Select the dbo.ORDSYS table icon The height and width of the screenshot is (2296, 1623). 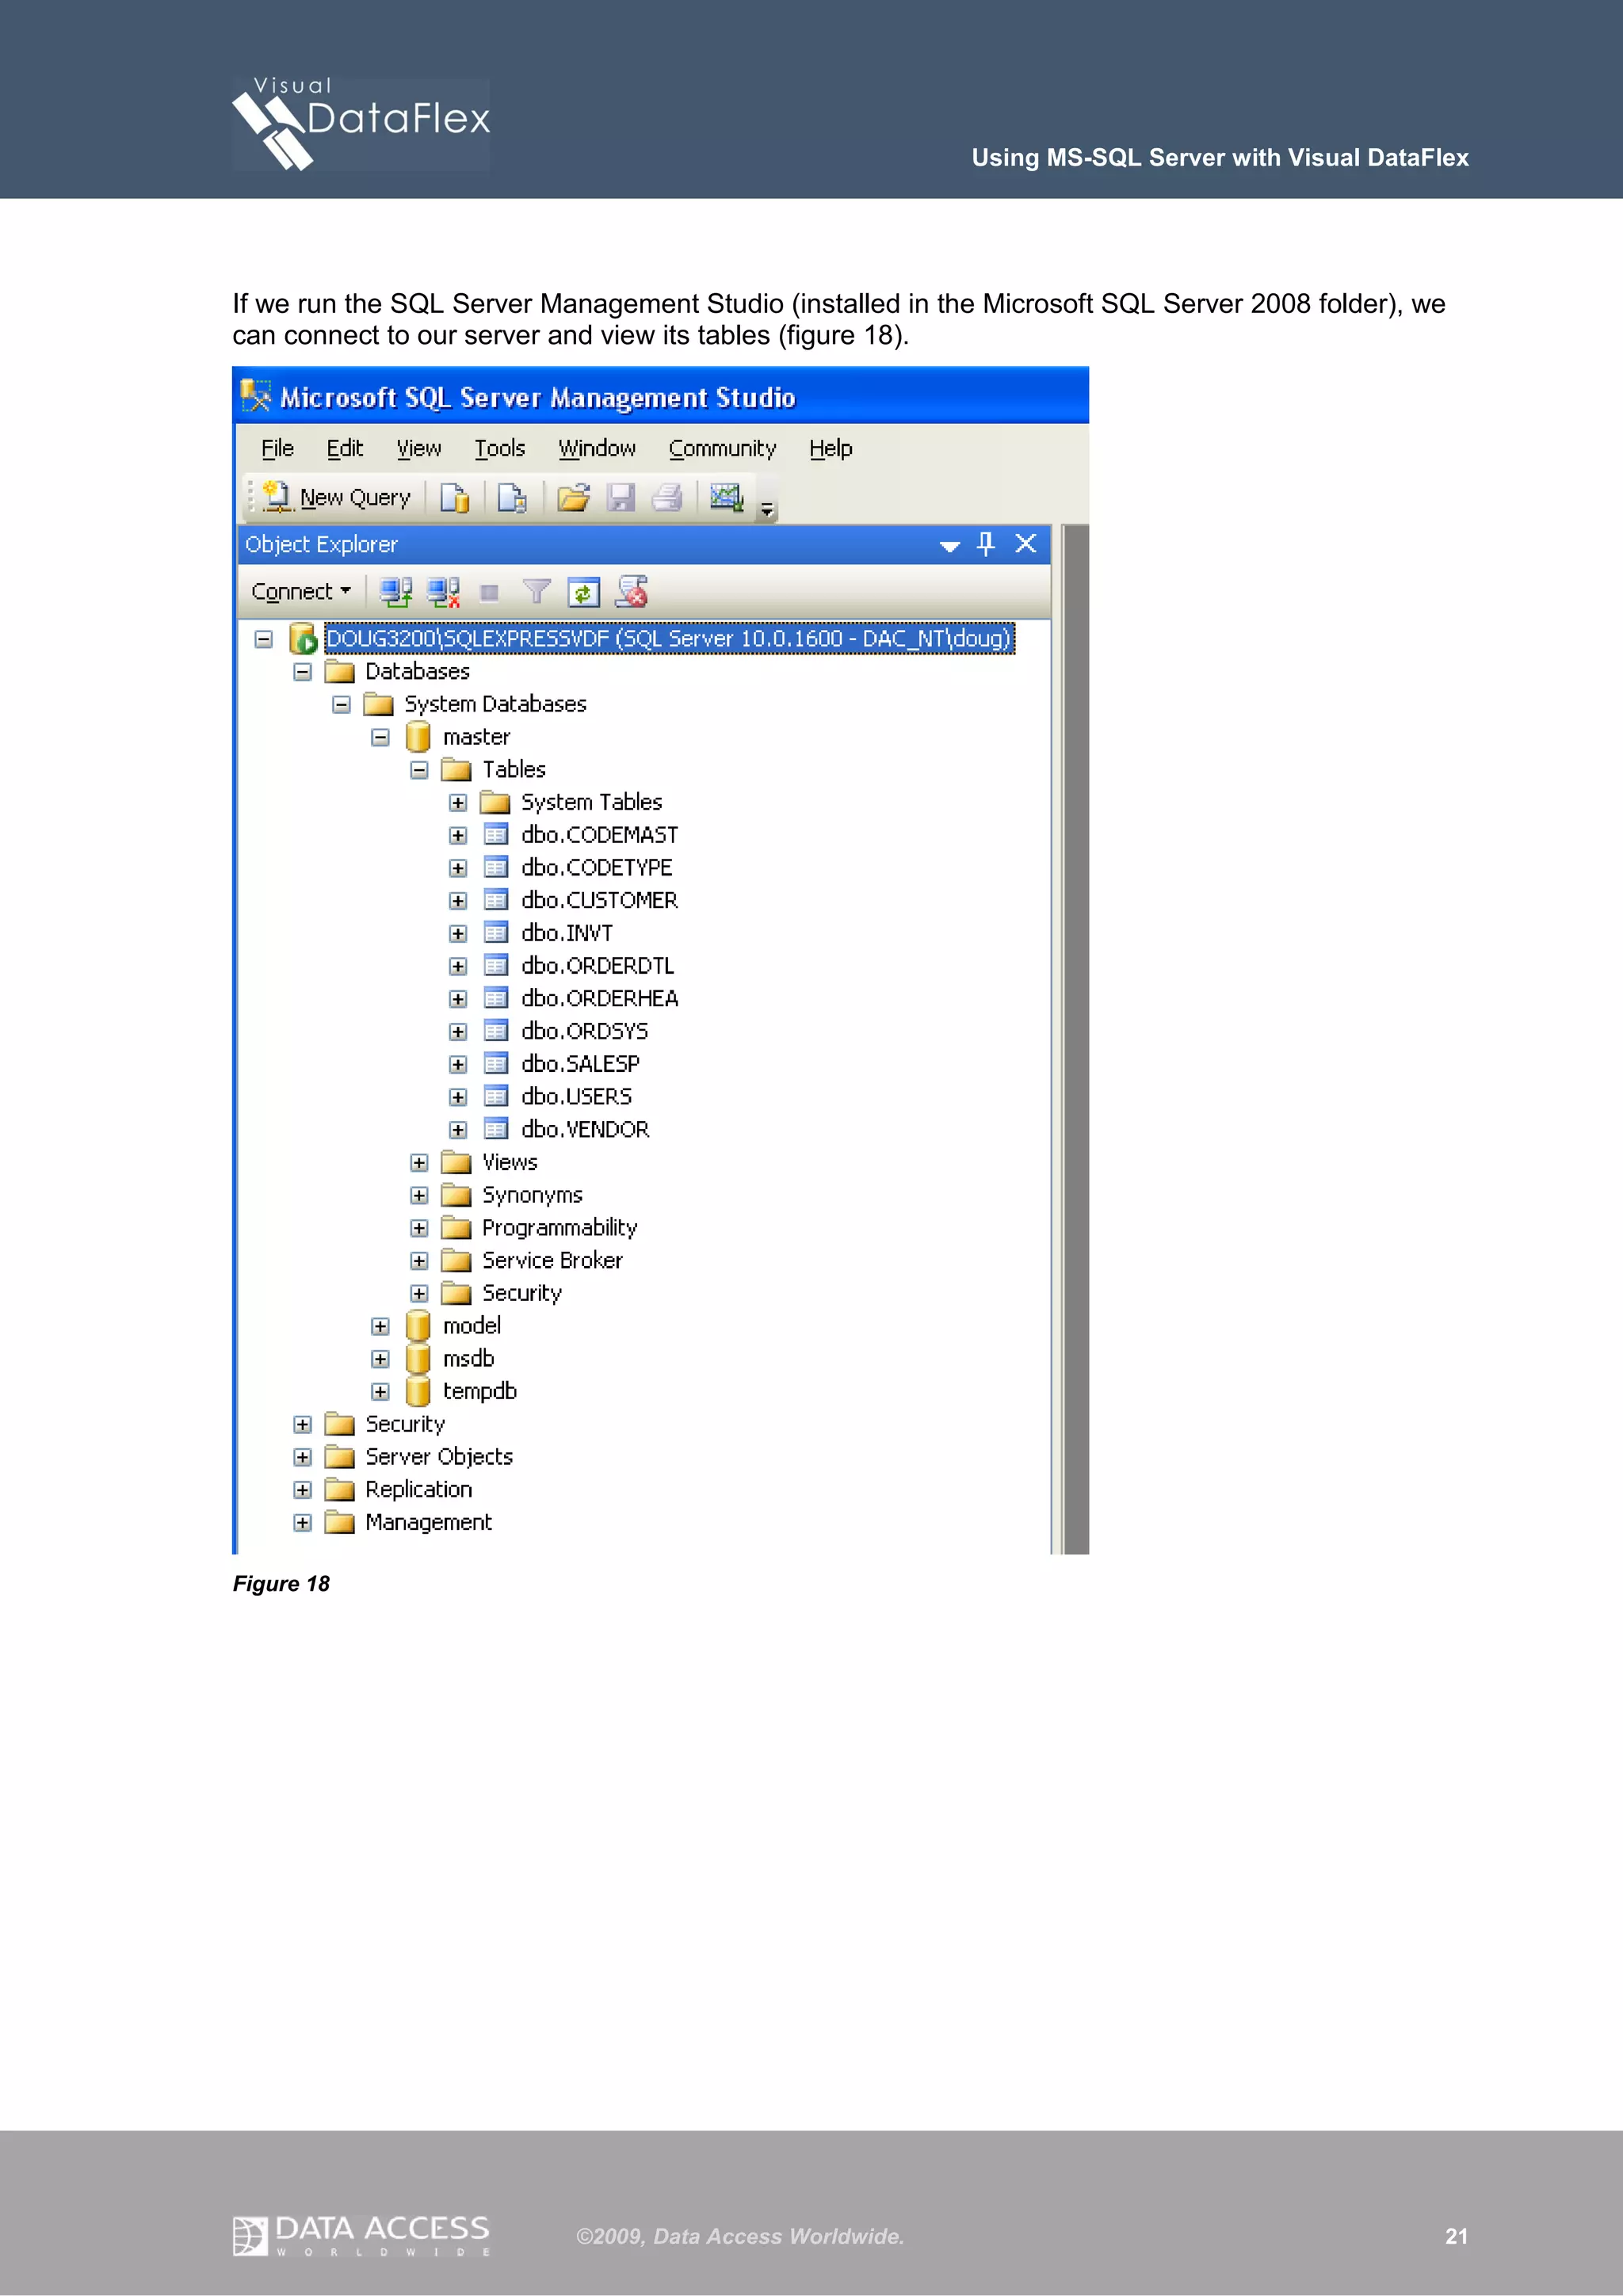click(496, 1031)
